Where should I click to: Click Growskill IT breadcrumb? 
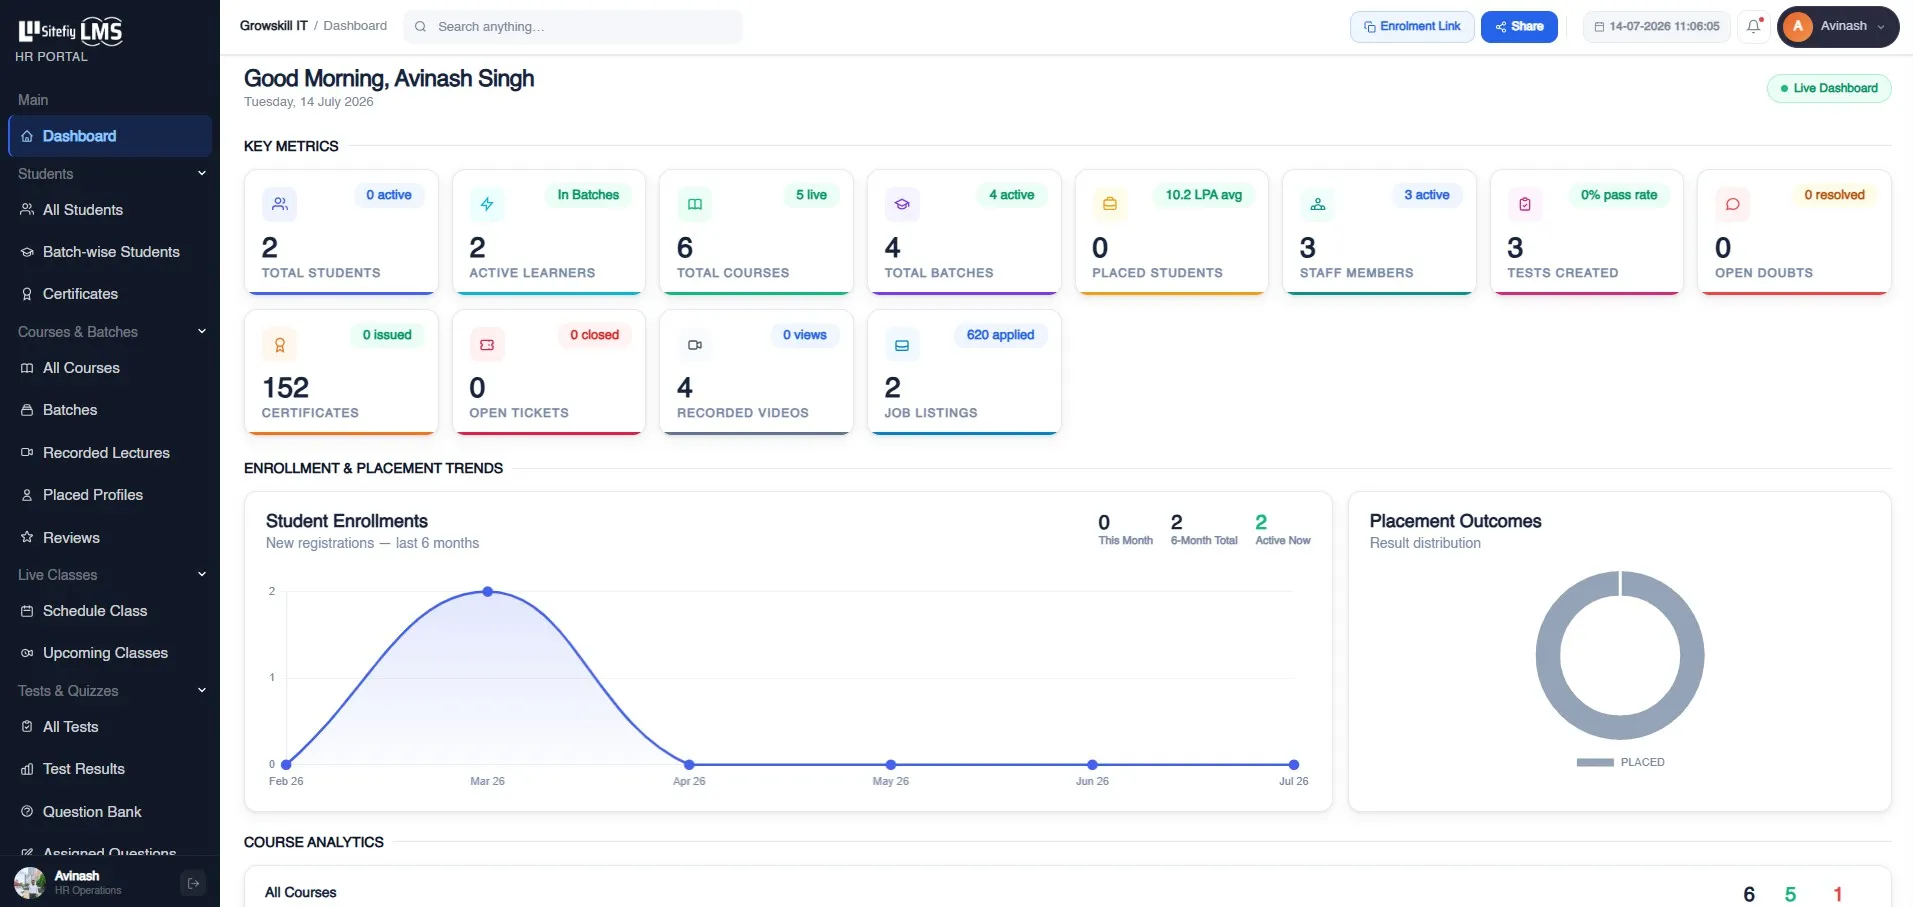(x=273, y=26)
